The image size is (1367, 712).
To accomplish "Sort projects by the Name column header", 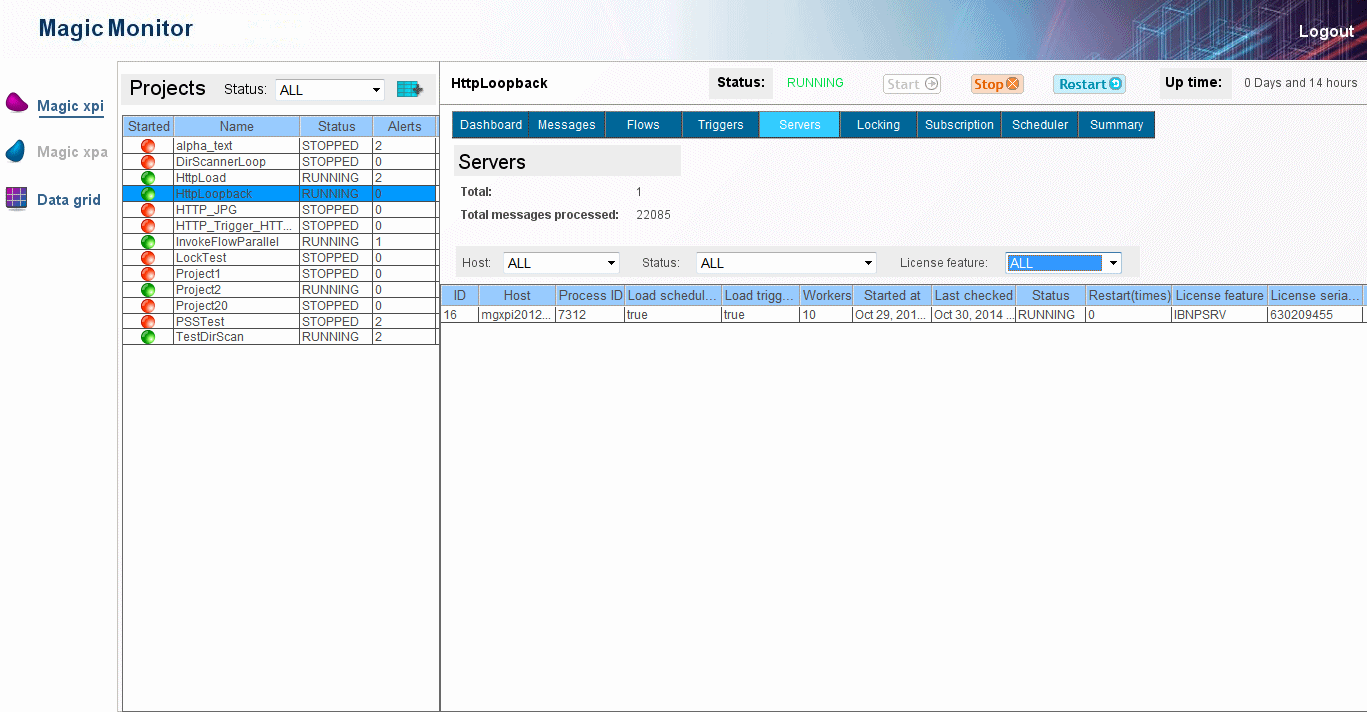I will (237, 127).
